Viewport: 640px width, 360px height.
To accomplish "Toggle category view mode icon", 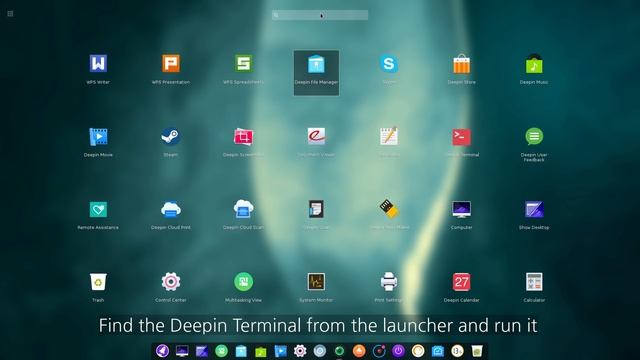I will click(10, 13).
